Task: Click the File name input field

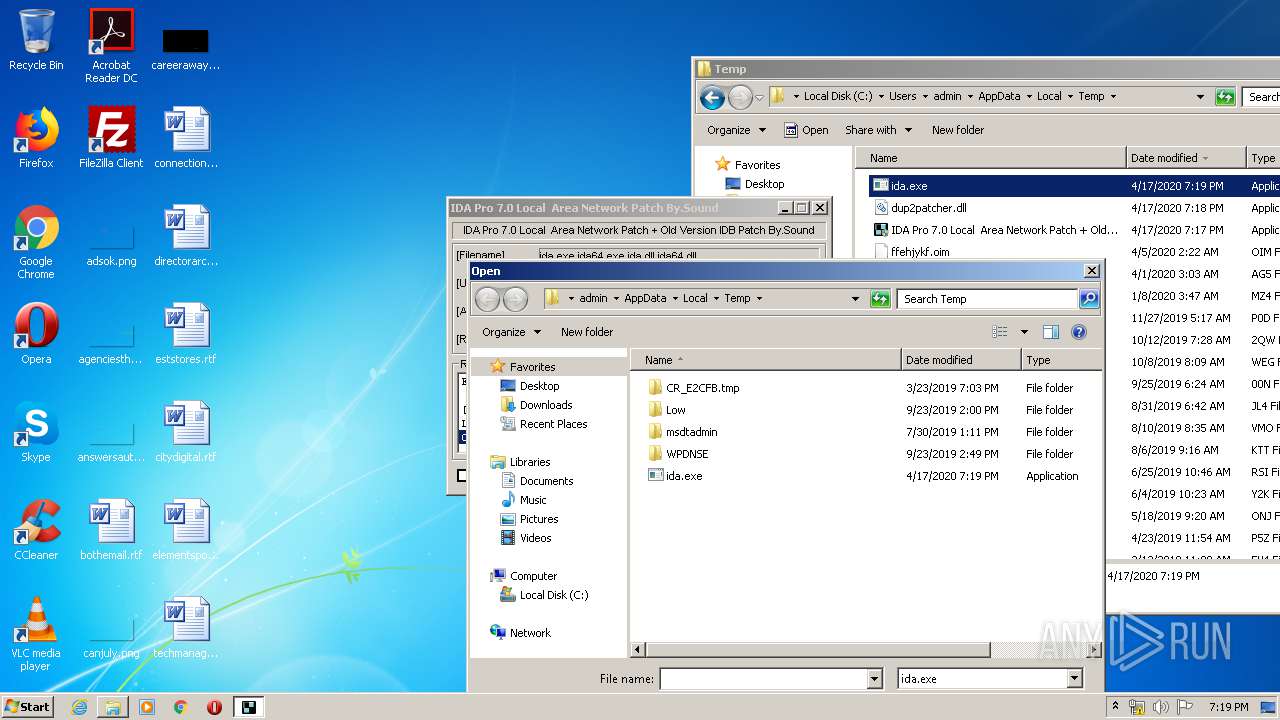Action: (764, 679)
